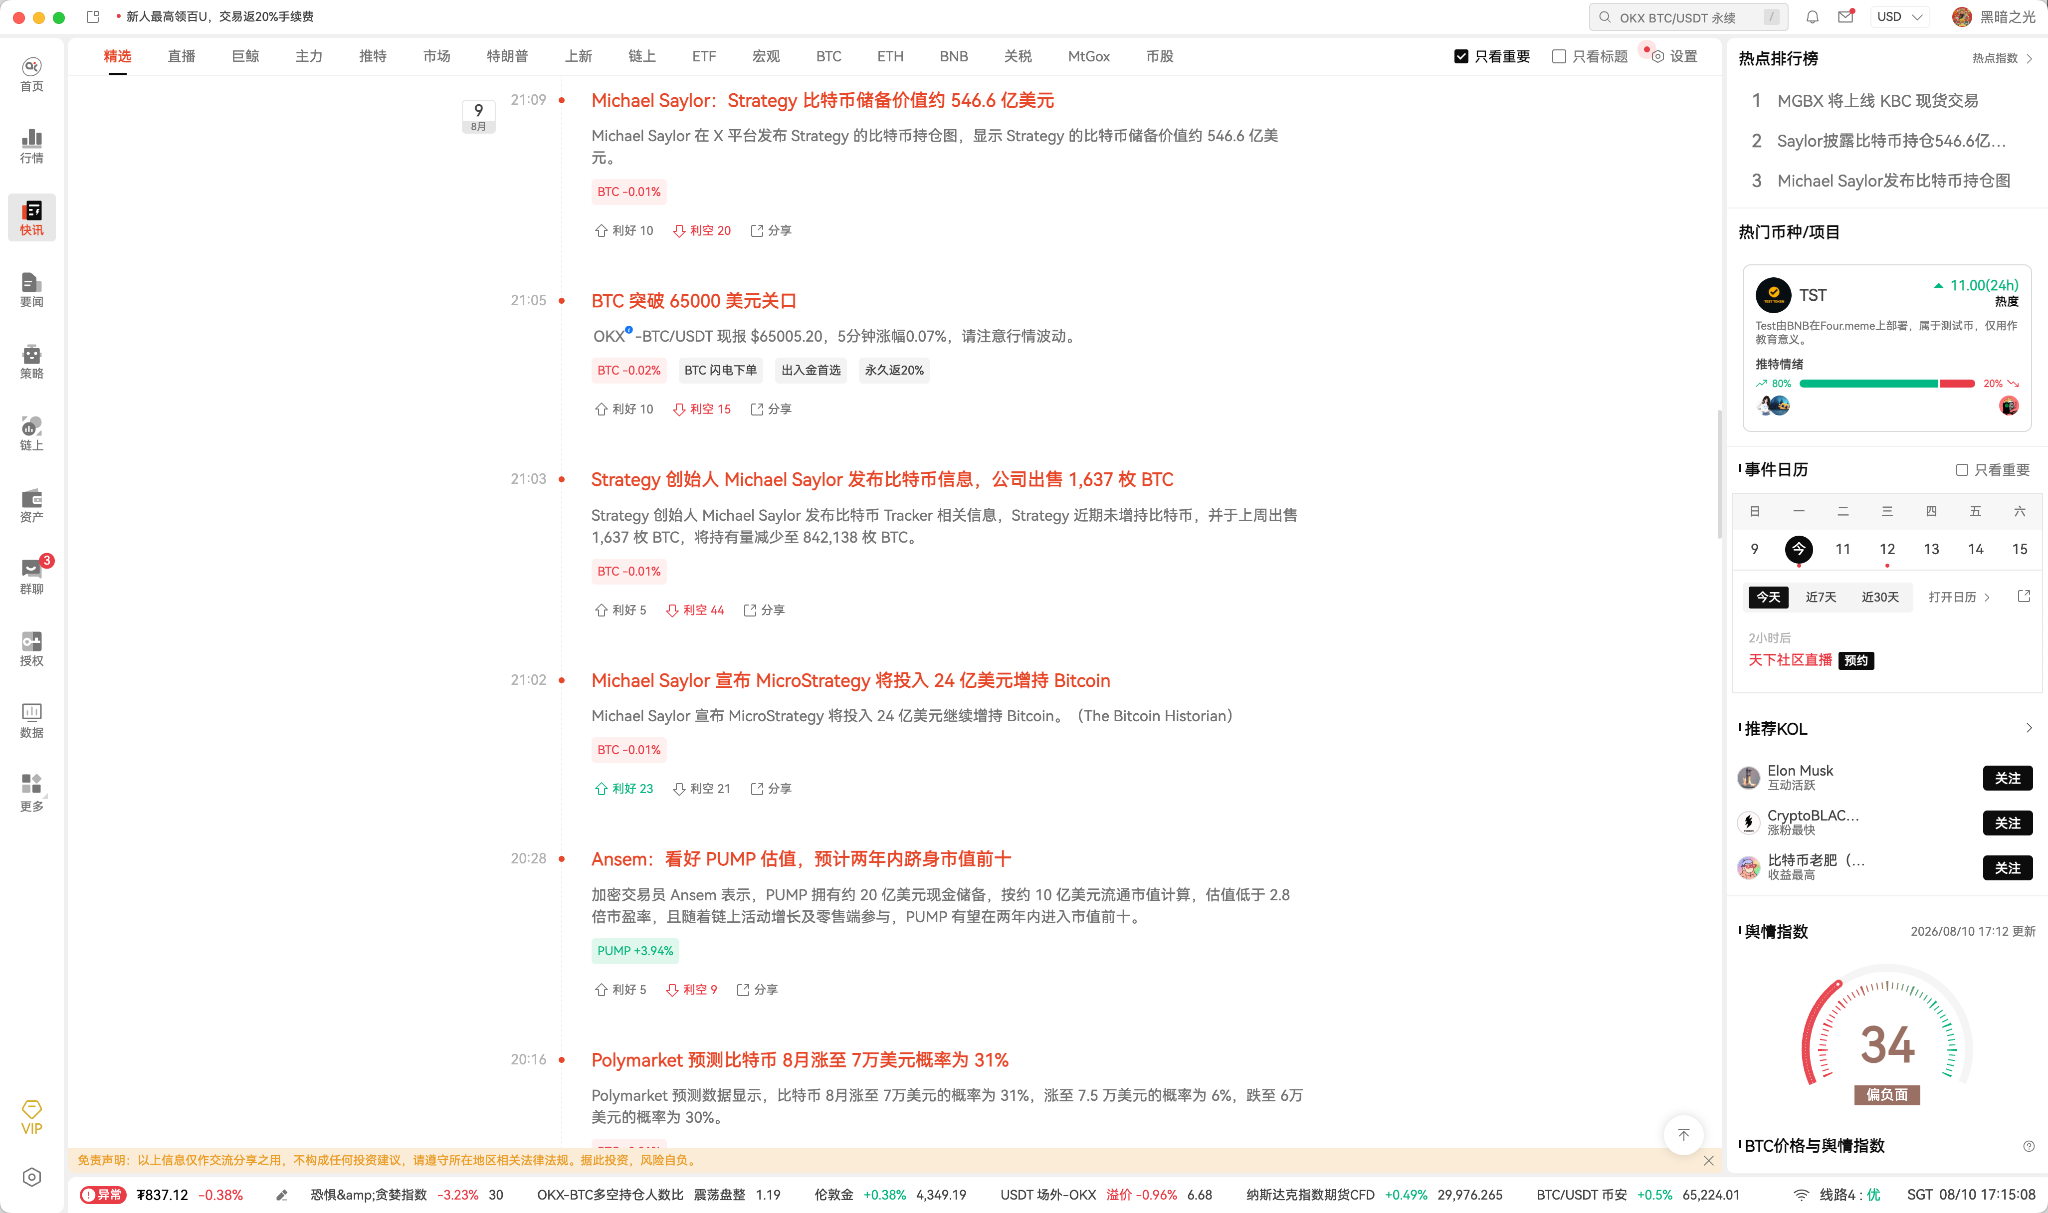Open headline BTC 突破 65000 美元关口
Viewport: 2048px width, 1213px height.
(694, 301)
